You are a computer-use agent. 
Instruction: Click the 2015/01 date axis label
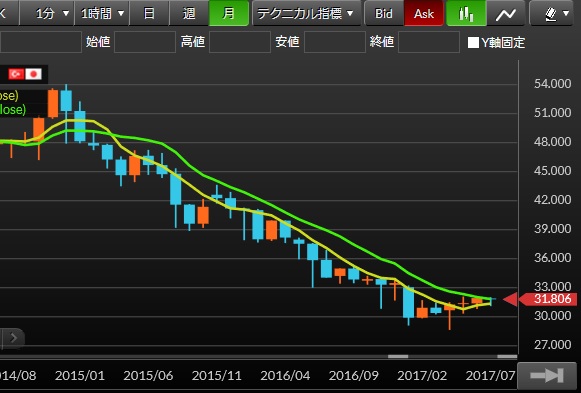click(80, 376)
